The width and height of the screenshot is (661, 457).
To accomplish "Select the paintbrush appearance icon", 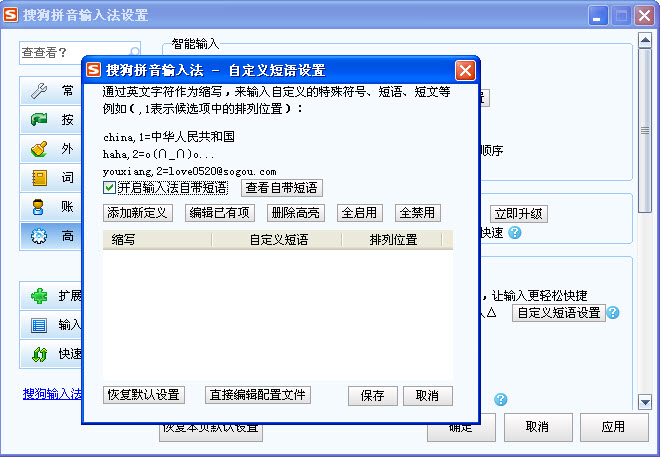I will tap(39, 149).
